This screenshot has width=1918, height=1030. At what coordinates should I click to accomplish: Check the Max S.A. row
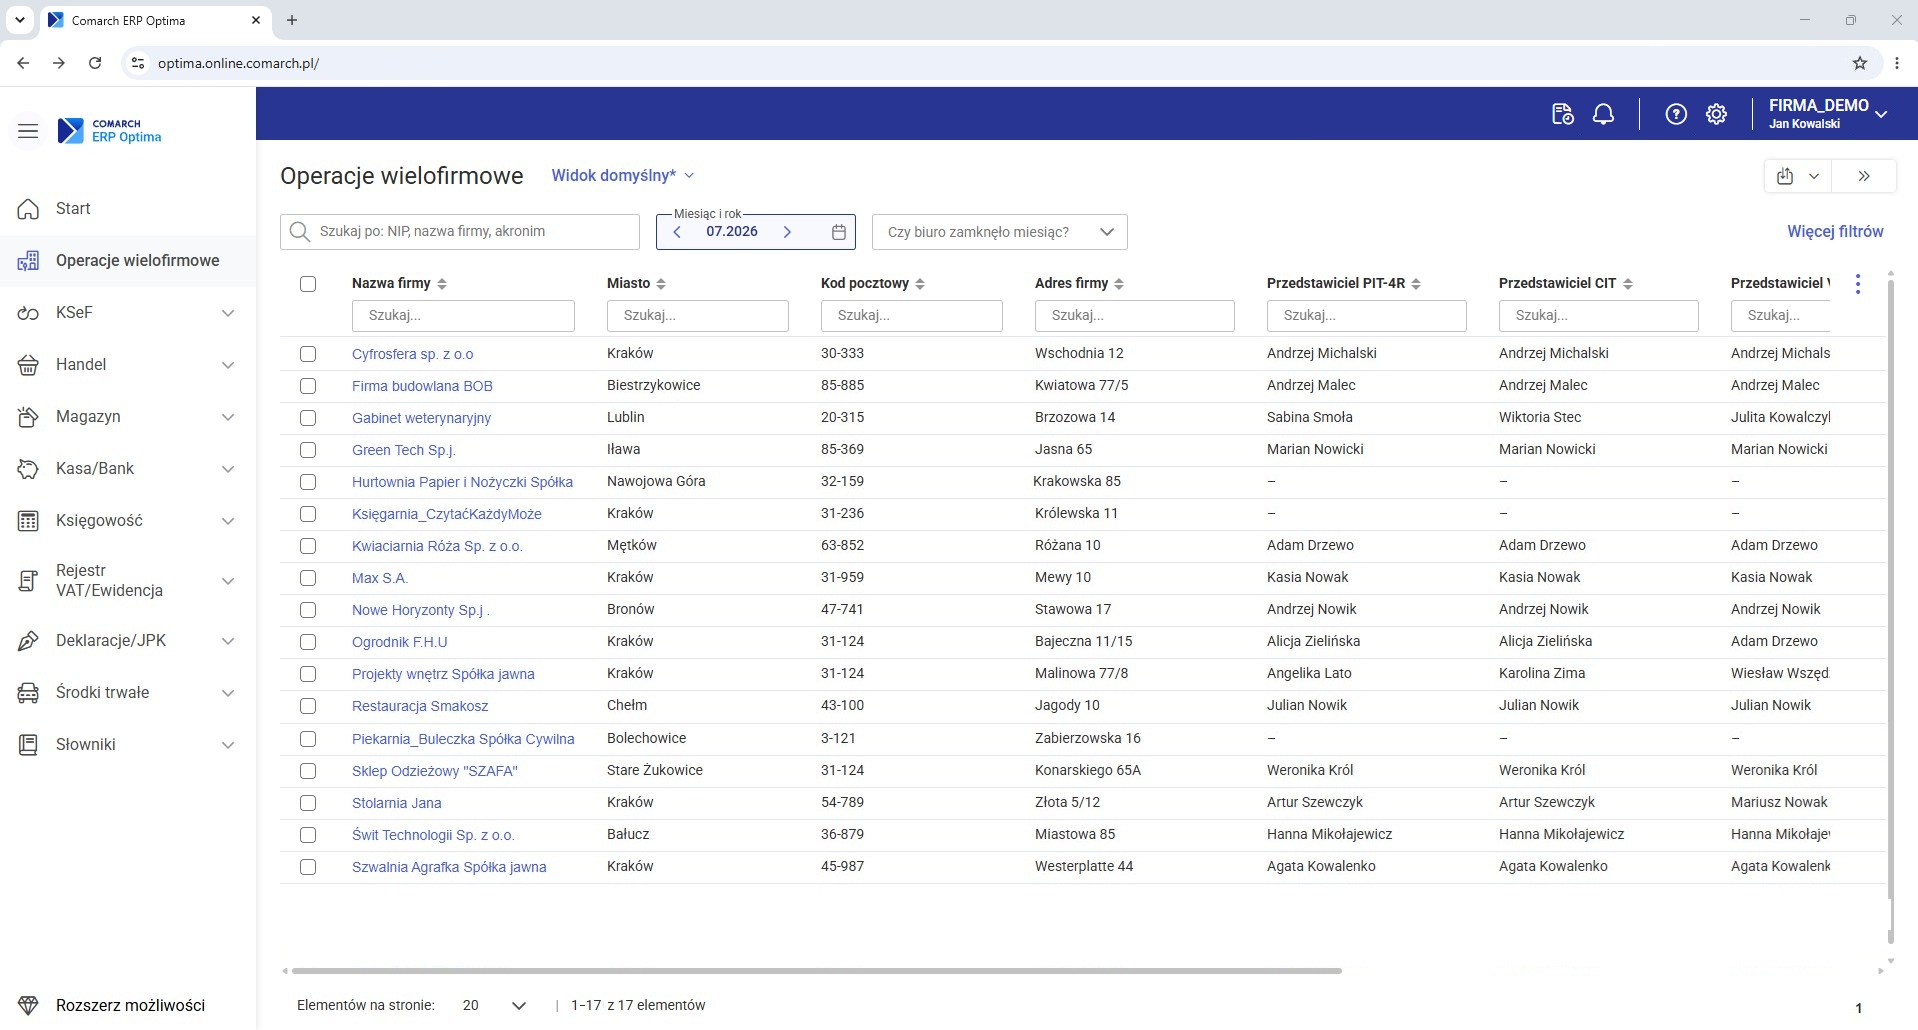point(308,578)
